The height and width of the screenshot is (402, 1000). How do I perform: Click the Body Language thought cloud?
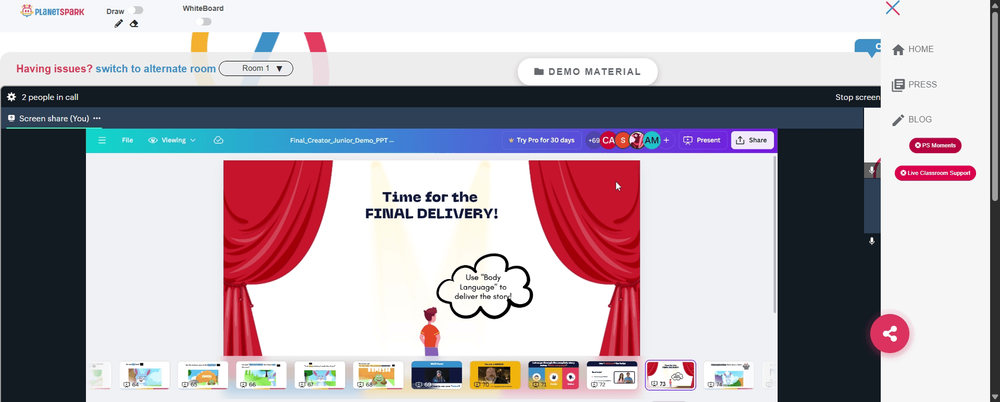click(484, 287)
